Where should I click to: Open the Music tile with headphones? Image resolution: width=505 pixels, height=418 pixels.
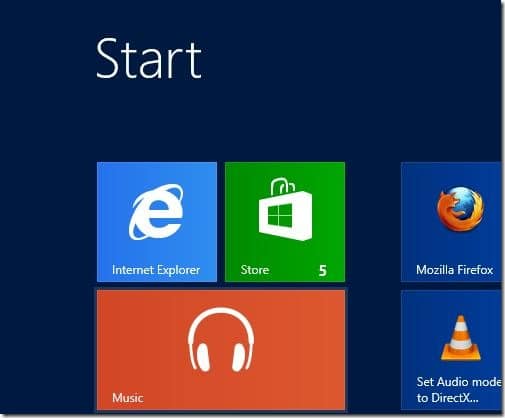[221, 350]
